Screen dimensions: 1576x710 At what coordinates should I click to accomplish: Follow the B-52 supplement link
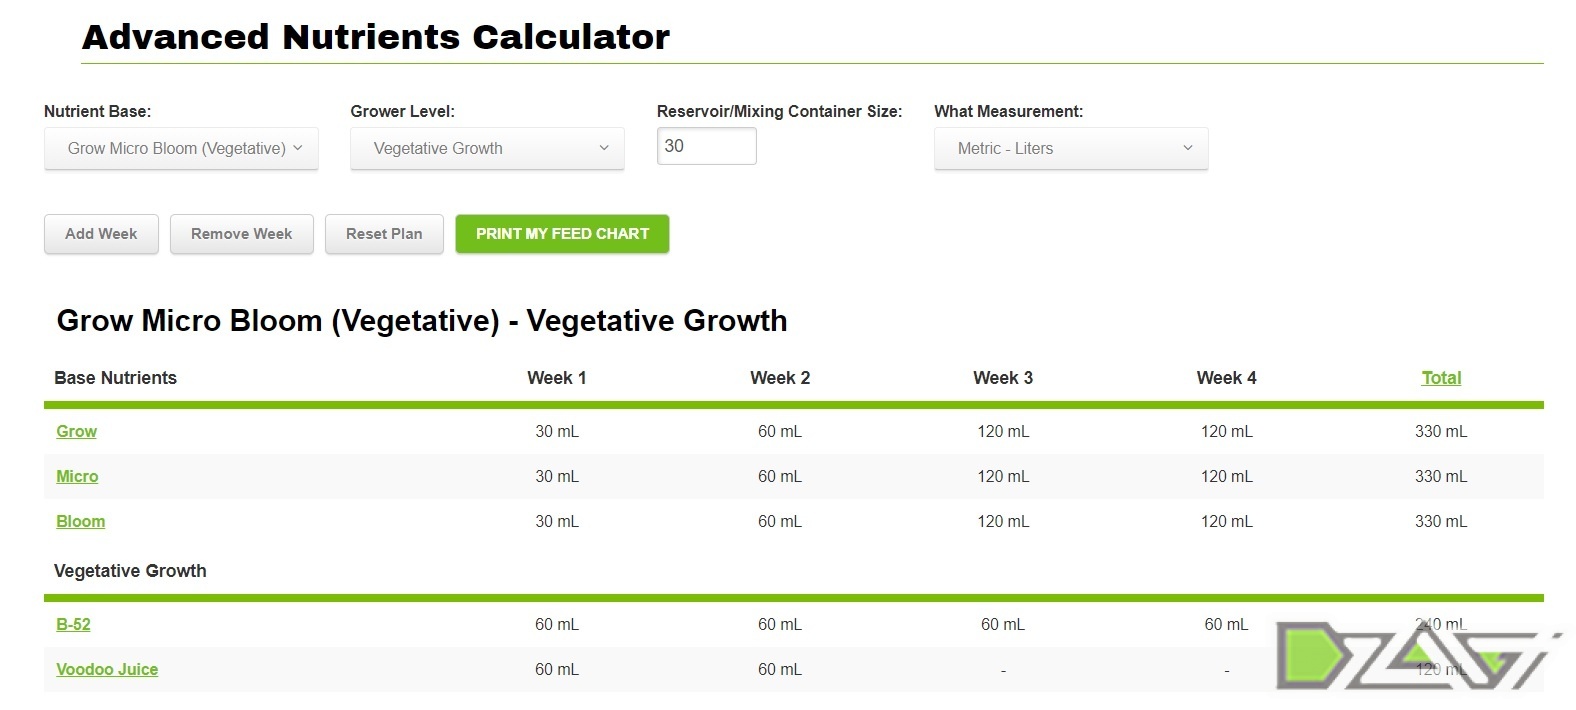coord(73,624)
